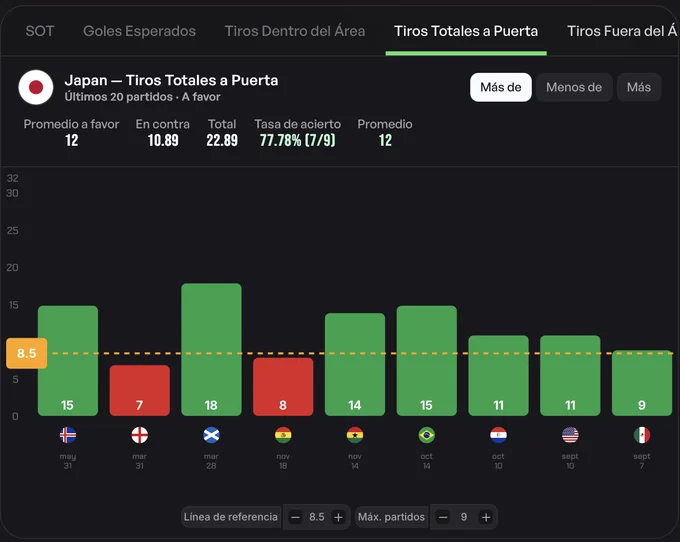The image size is (680, 542).
Task: Click the Oct 14 bar showing 15
Action: tap(427, 361)
